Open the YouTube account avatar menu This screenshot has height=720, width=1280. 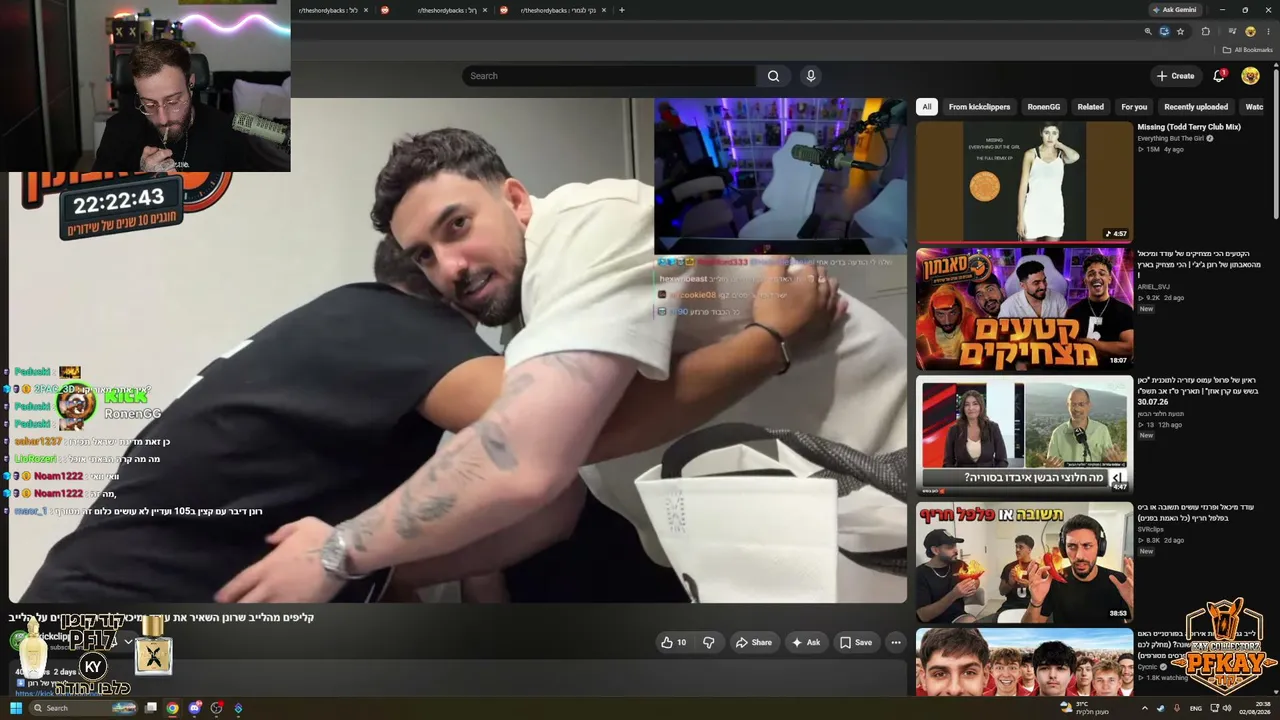tap(1250, 76)
